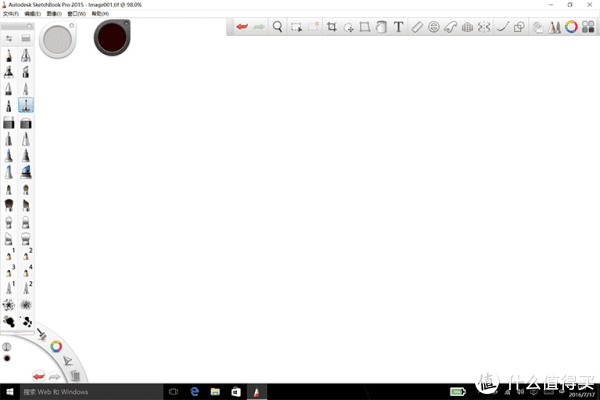Click the Windows Start button
Image resolution: width=600 pixels, height=400 pixels.
coord(9,391)
